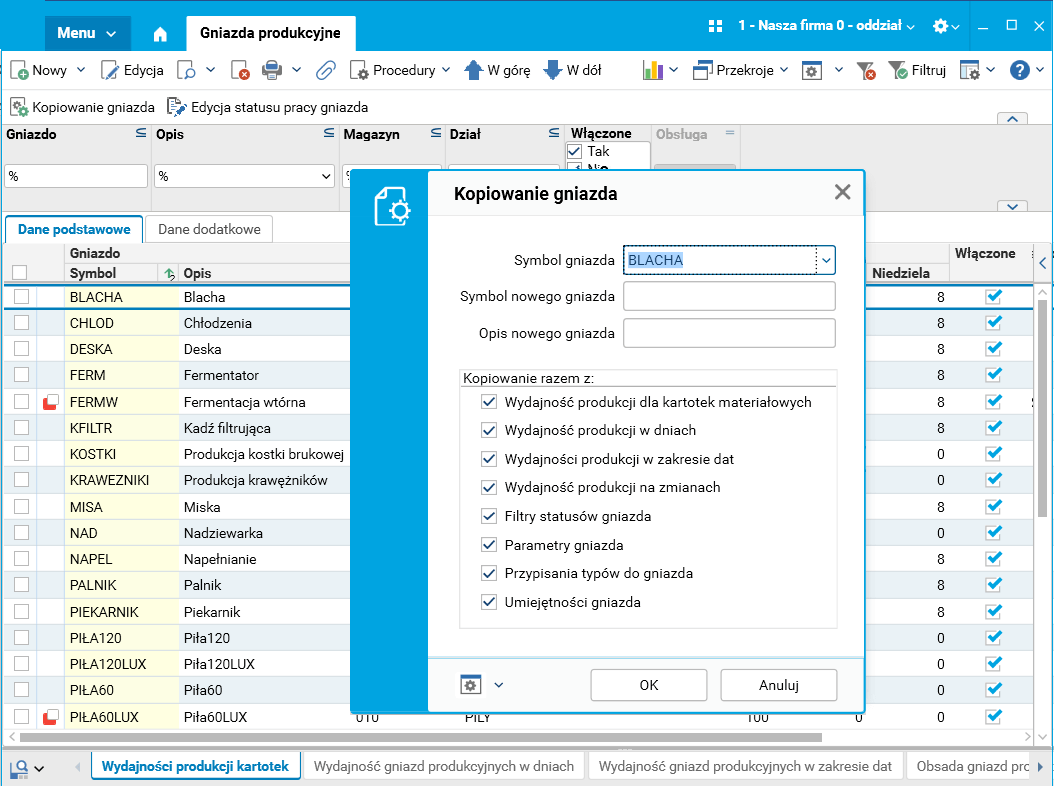
Task: Uncheck Przypisania typów do gniazda
Action: coord(489,574)
